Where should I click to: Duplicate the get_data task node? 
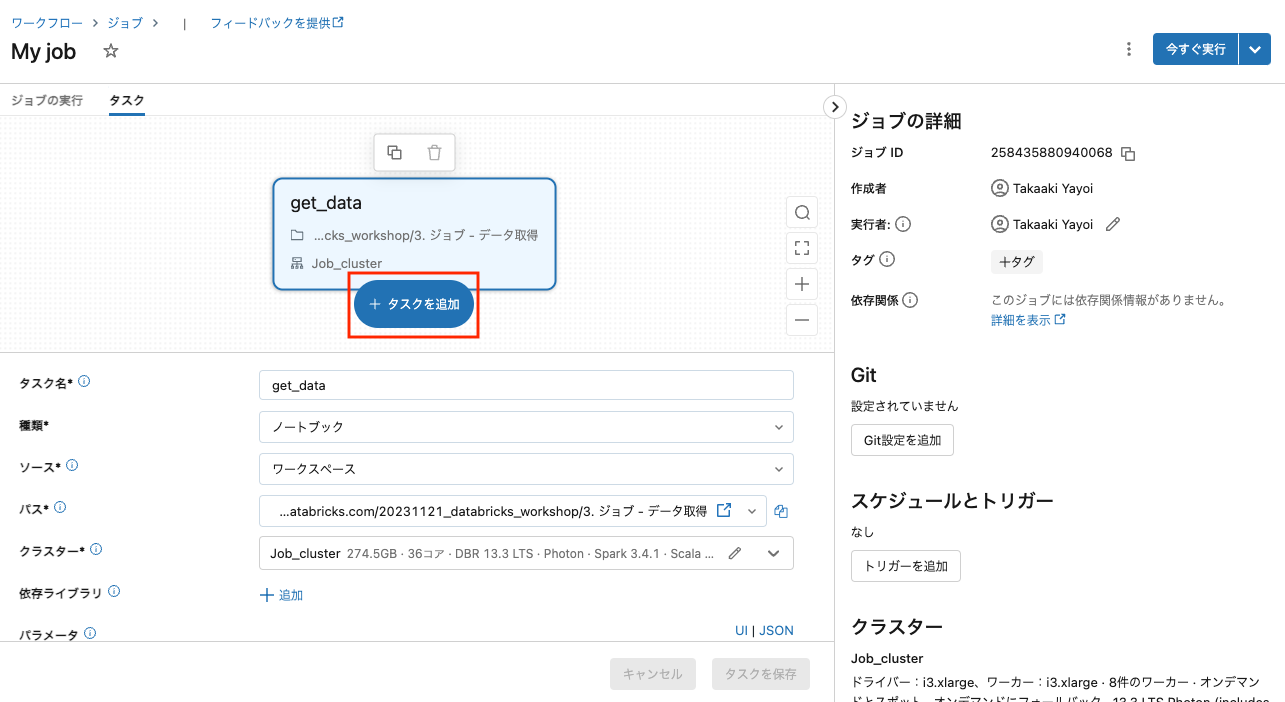(x=395, y=152)
